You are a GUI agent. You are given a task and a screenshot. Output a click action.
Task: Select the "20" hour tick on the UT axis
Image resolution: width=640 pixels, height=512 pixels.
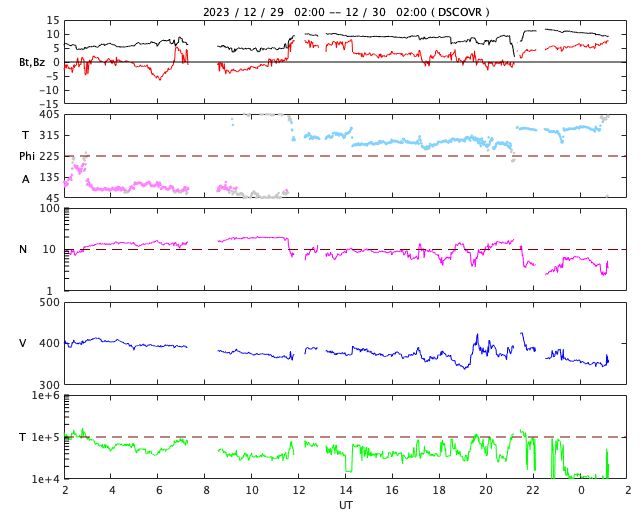pyautogui.click(x=486, y=490)
